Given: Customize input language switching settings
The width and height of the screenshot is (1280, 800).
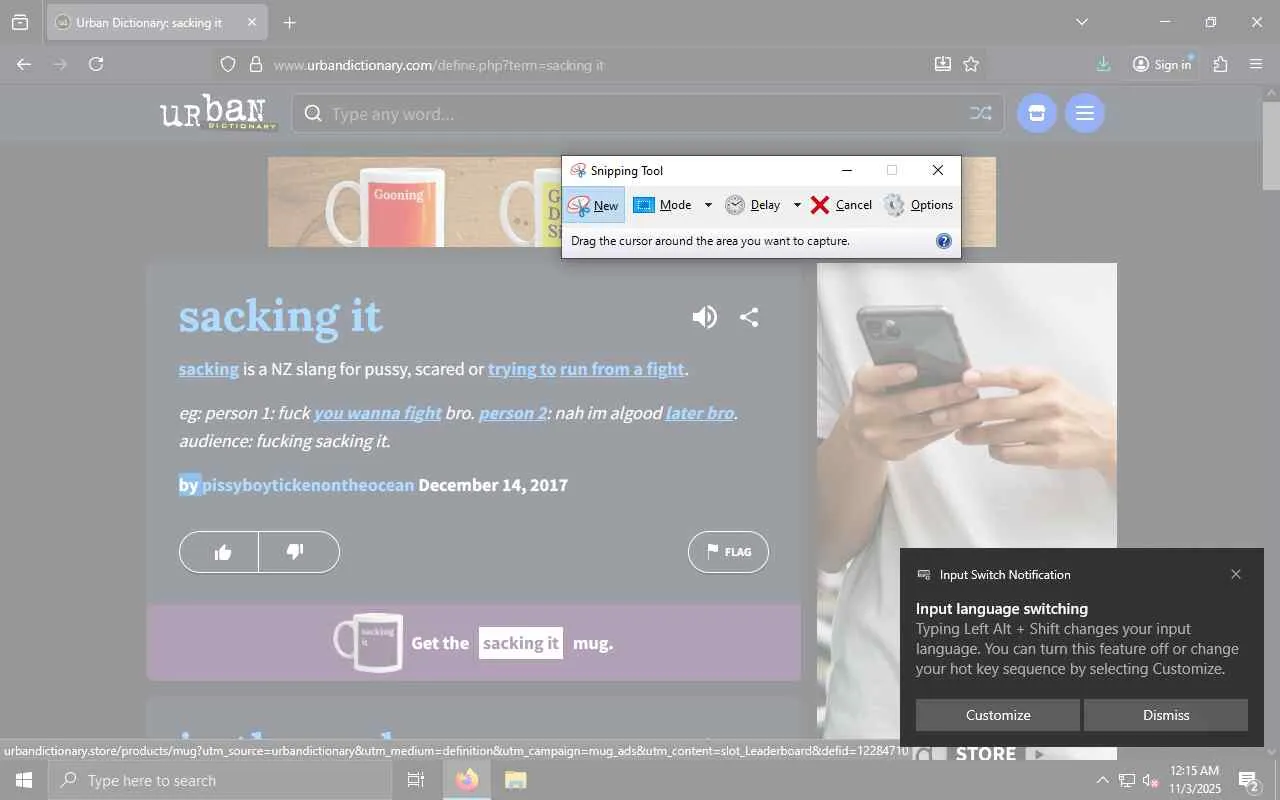Looking at the screenshot, I should (x=998, y=715).
